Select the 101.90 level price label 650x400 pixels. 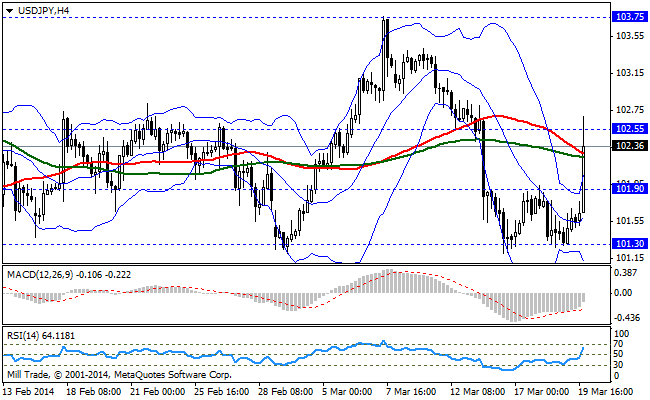[x=630, y=189]
